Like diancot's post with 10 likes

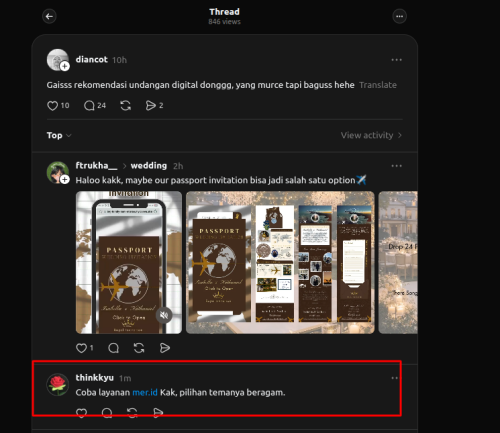pos(58,106)
